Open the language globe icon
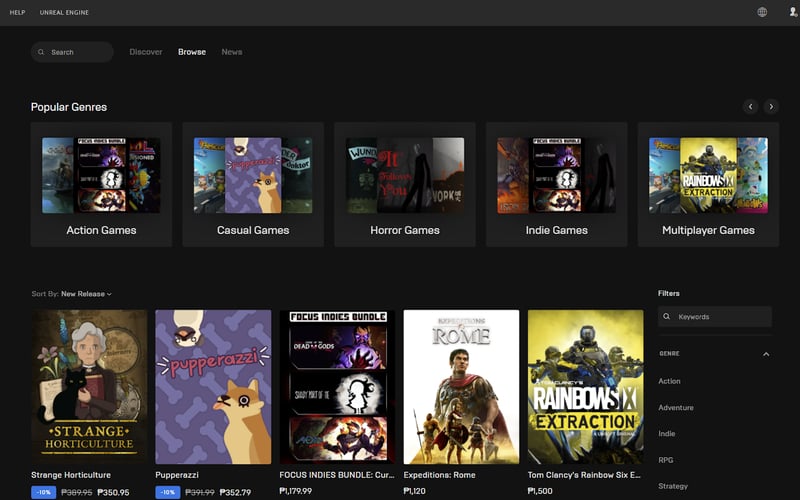 762,12
